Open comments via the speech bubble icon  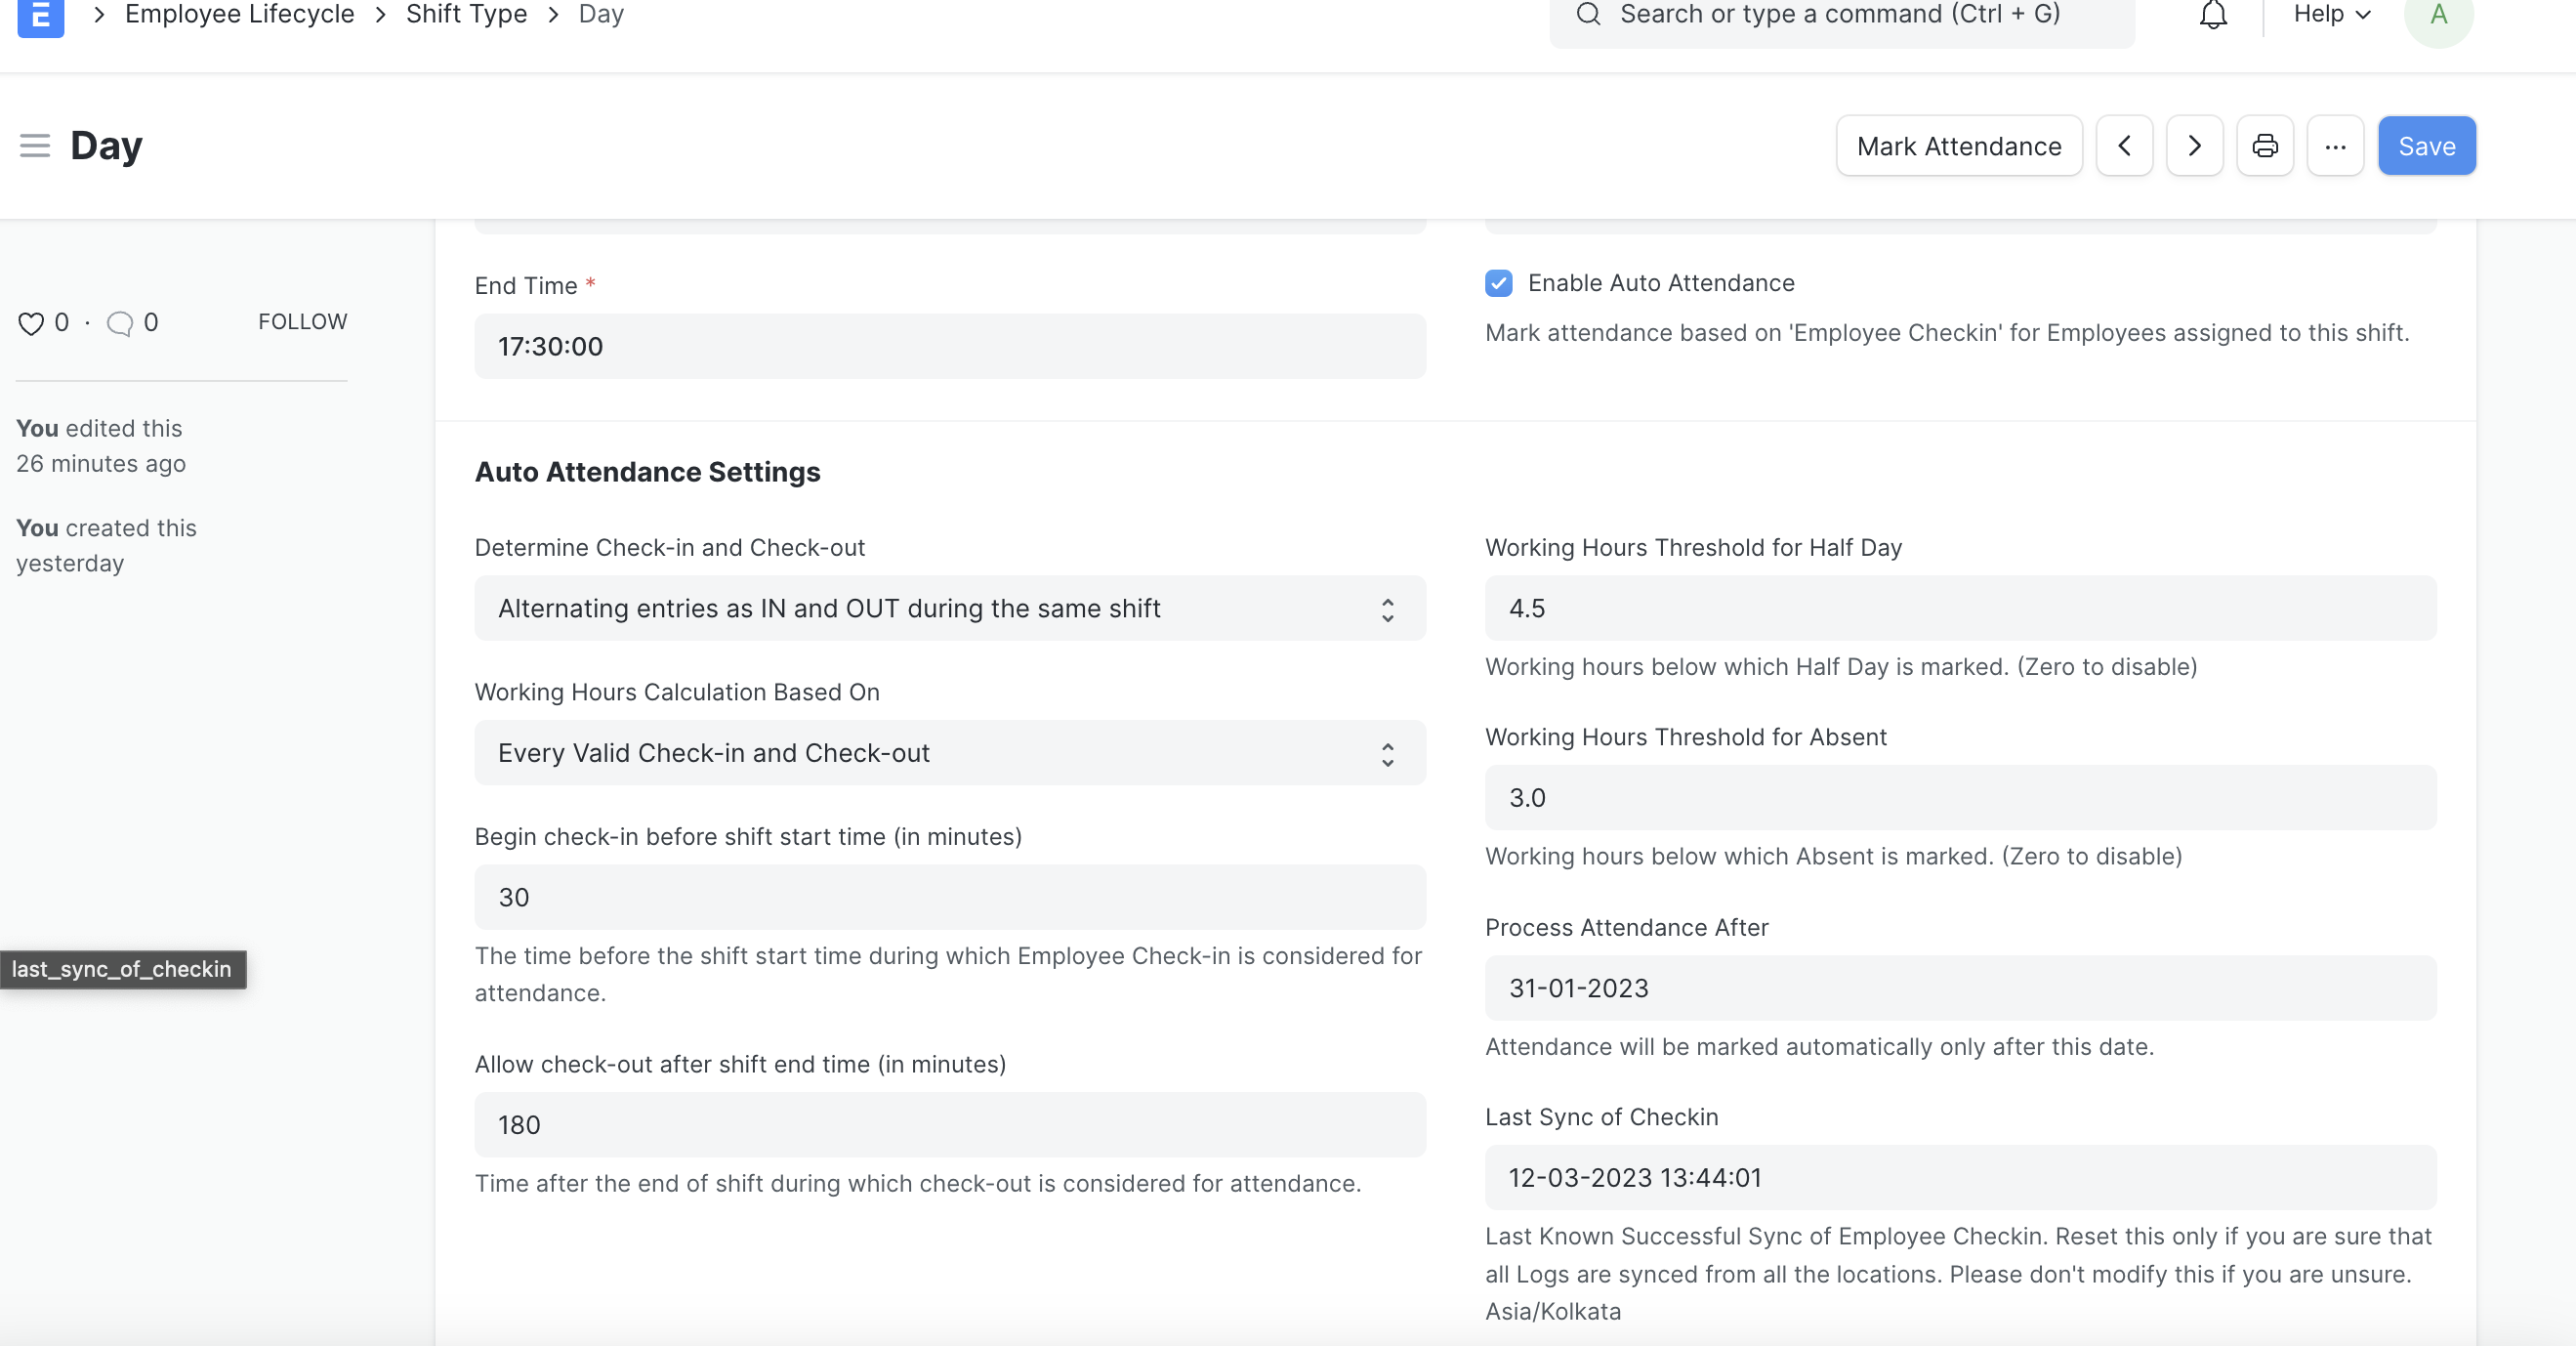pyautogui.click(x=120, y=322)
